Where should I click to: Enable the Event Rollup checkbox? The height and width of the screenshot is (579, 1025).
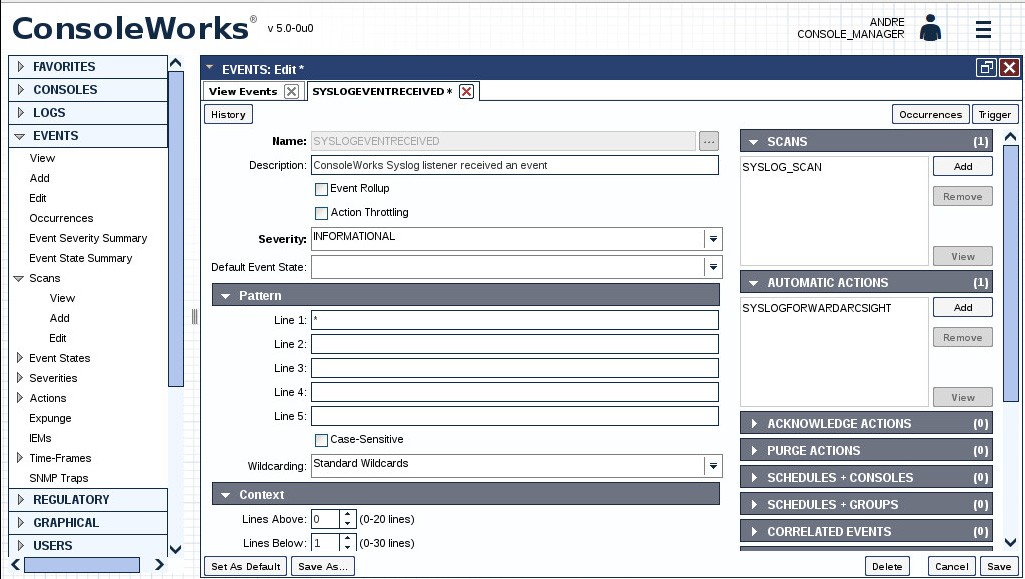coord(321,190)
